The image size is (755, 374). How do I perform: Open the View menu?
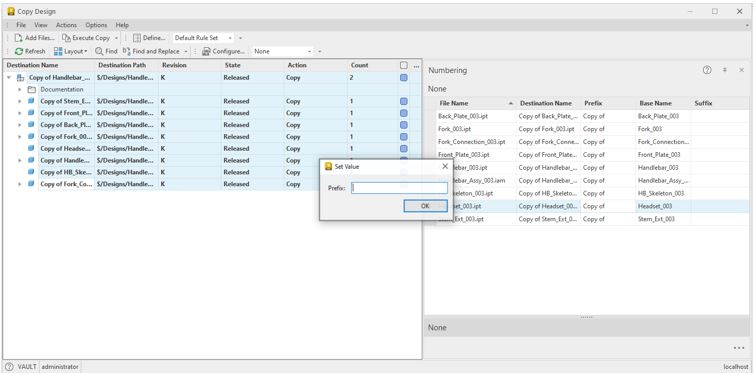41,25
